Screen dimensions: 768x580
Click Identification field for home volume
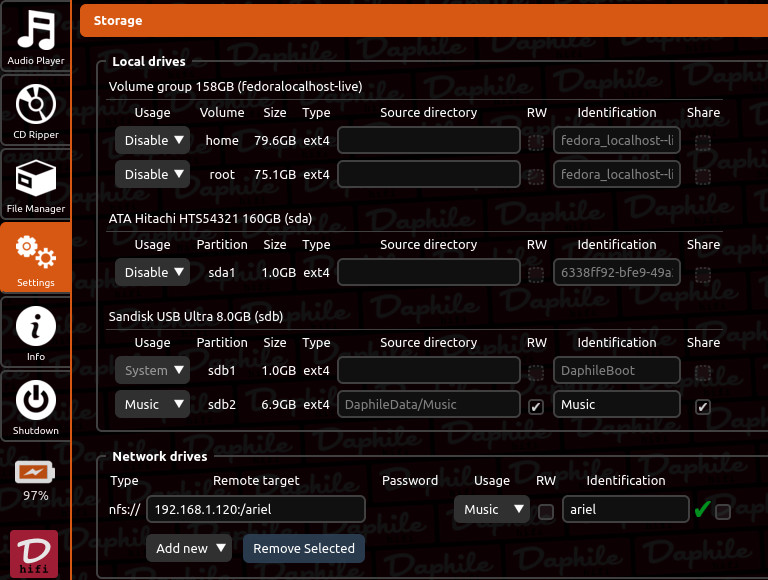pyautogui.click(x=617, y=141)
